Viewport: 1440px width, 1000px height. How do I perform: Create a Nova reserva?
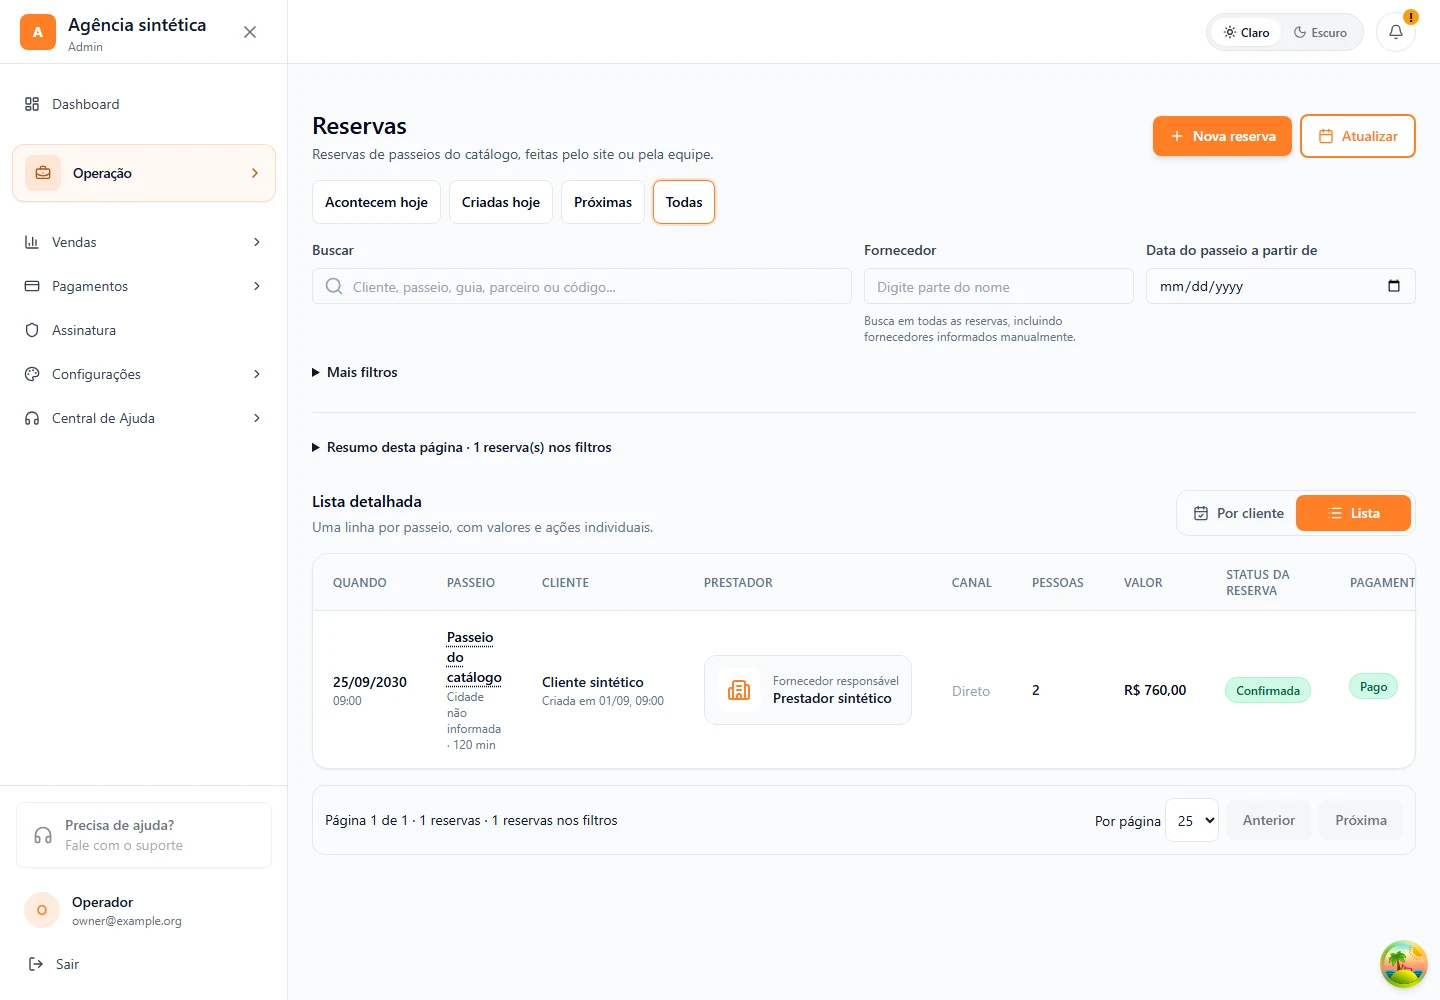(x=1222, y=136)
